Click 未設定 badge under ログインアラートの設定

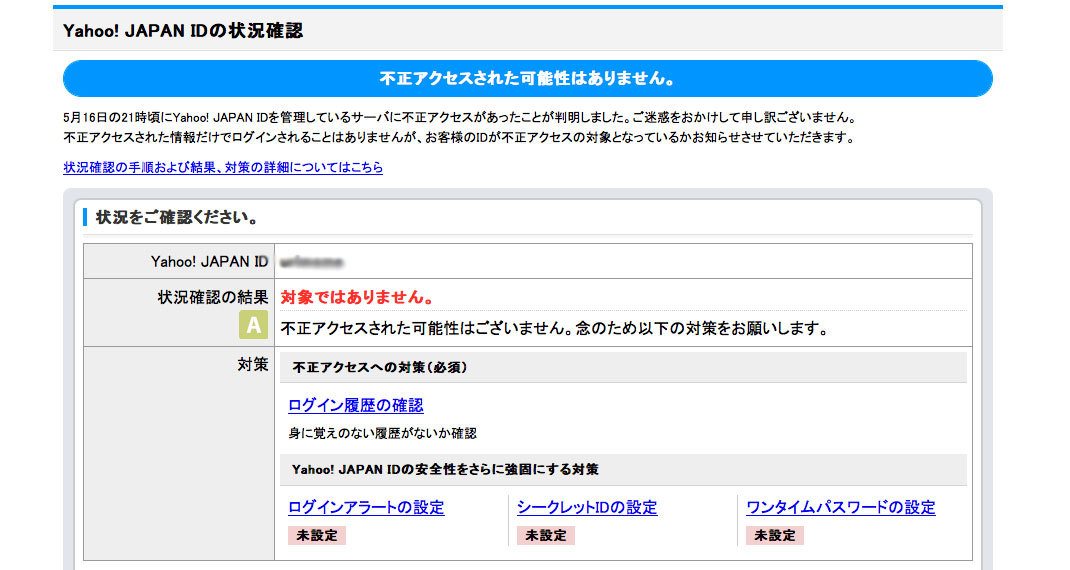(x=317, y=535)
